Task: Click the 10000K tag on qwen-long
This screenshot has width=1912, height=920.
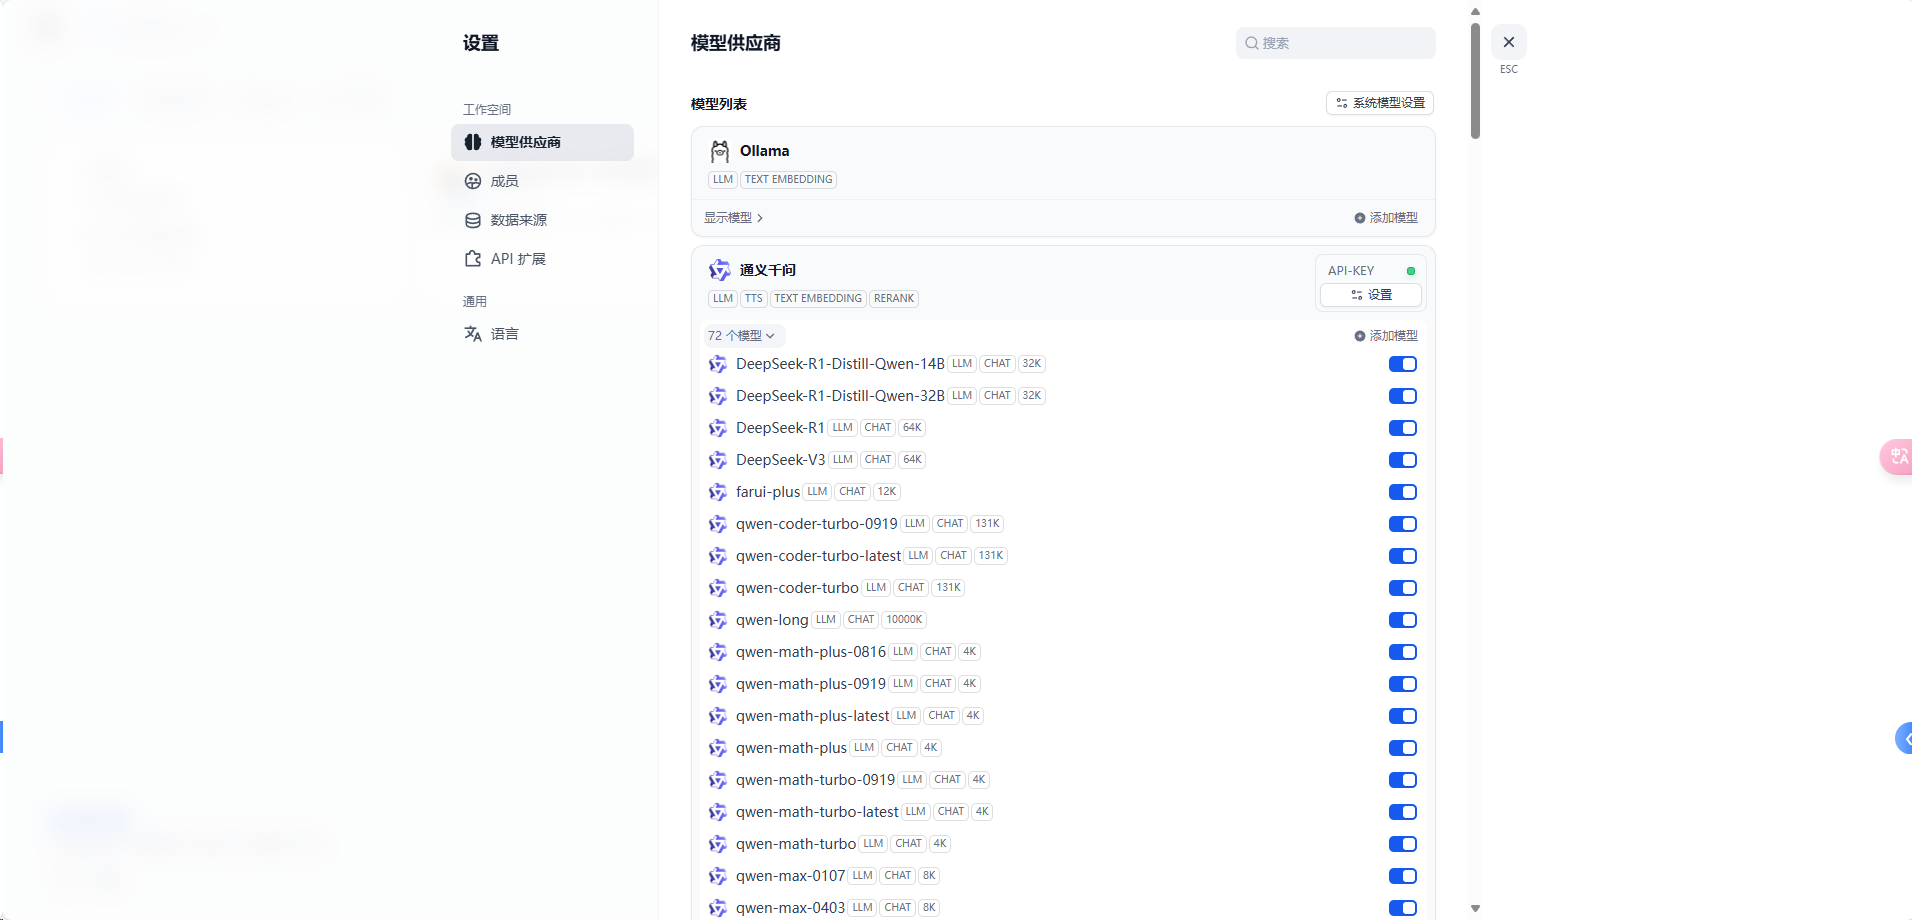Action: coord(904,620)
